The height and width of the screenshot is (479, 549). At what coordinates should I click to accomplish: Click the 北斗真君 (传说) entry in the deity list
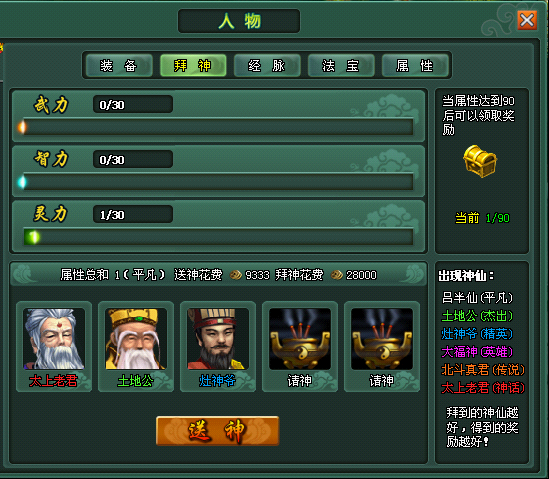click(x=483, y=370)
